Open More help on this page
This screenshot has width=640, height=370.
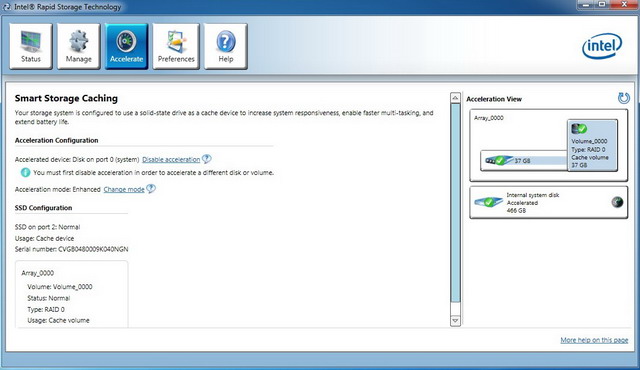[x=594, y=340]
